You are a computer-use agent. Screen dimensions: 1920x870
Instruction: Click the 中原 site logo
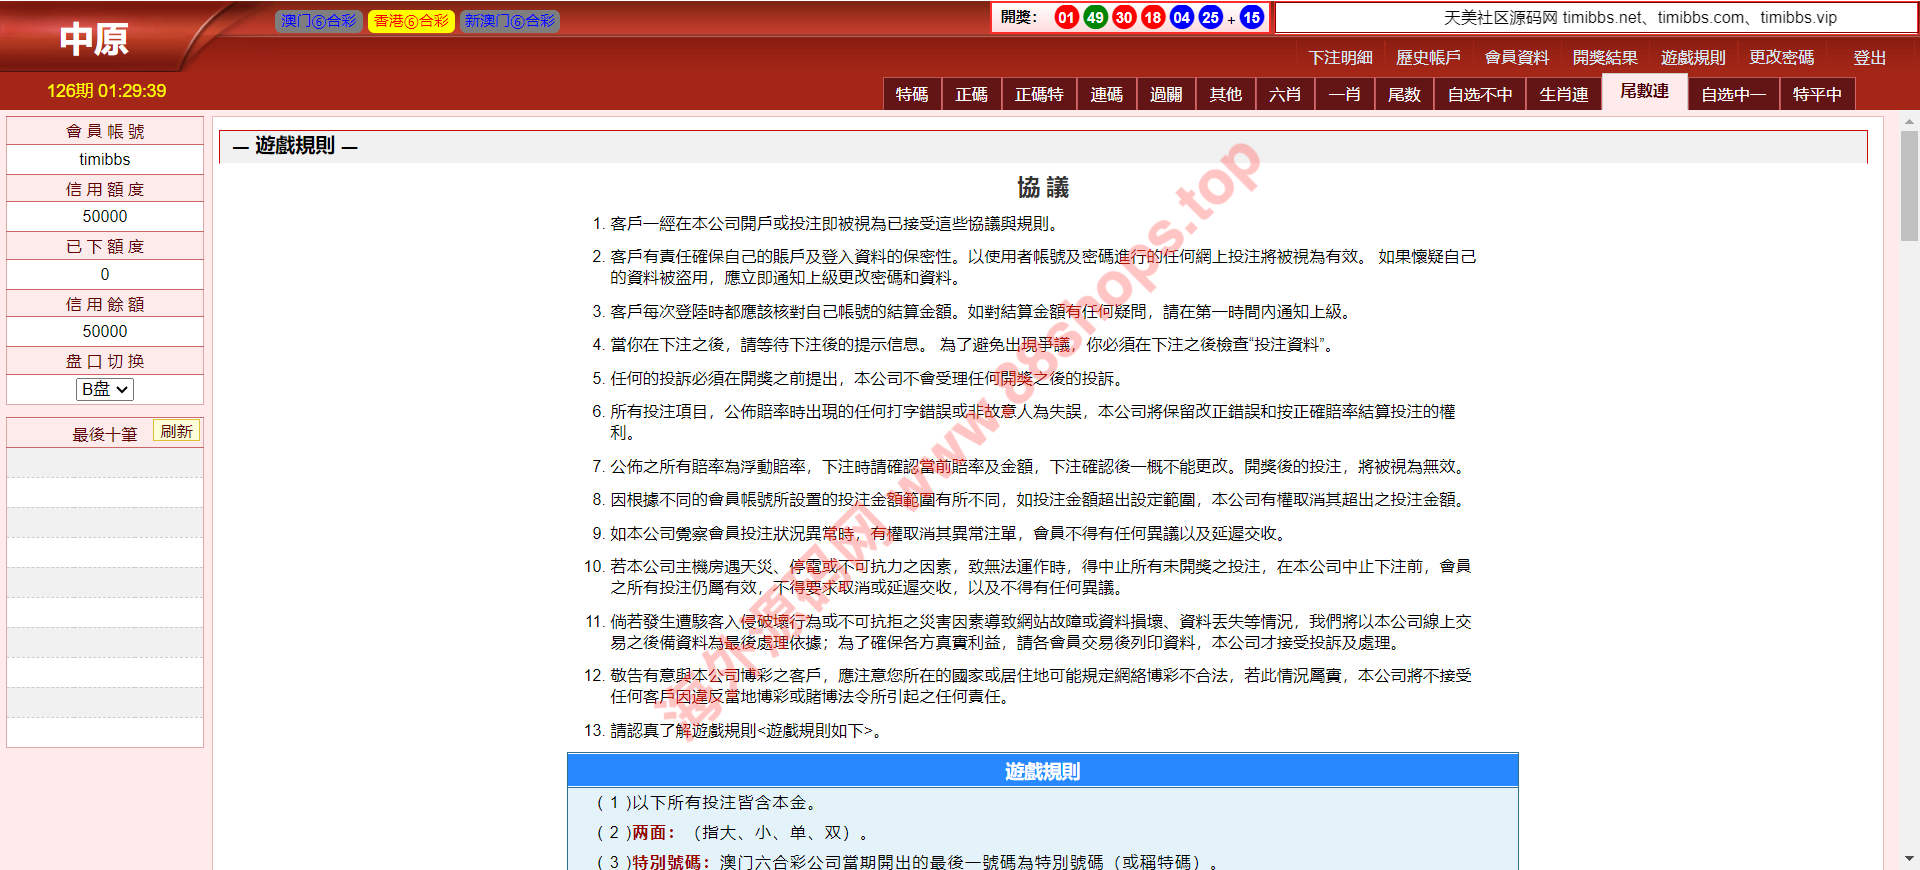click(94, 39)
